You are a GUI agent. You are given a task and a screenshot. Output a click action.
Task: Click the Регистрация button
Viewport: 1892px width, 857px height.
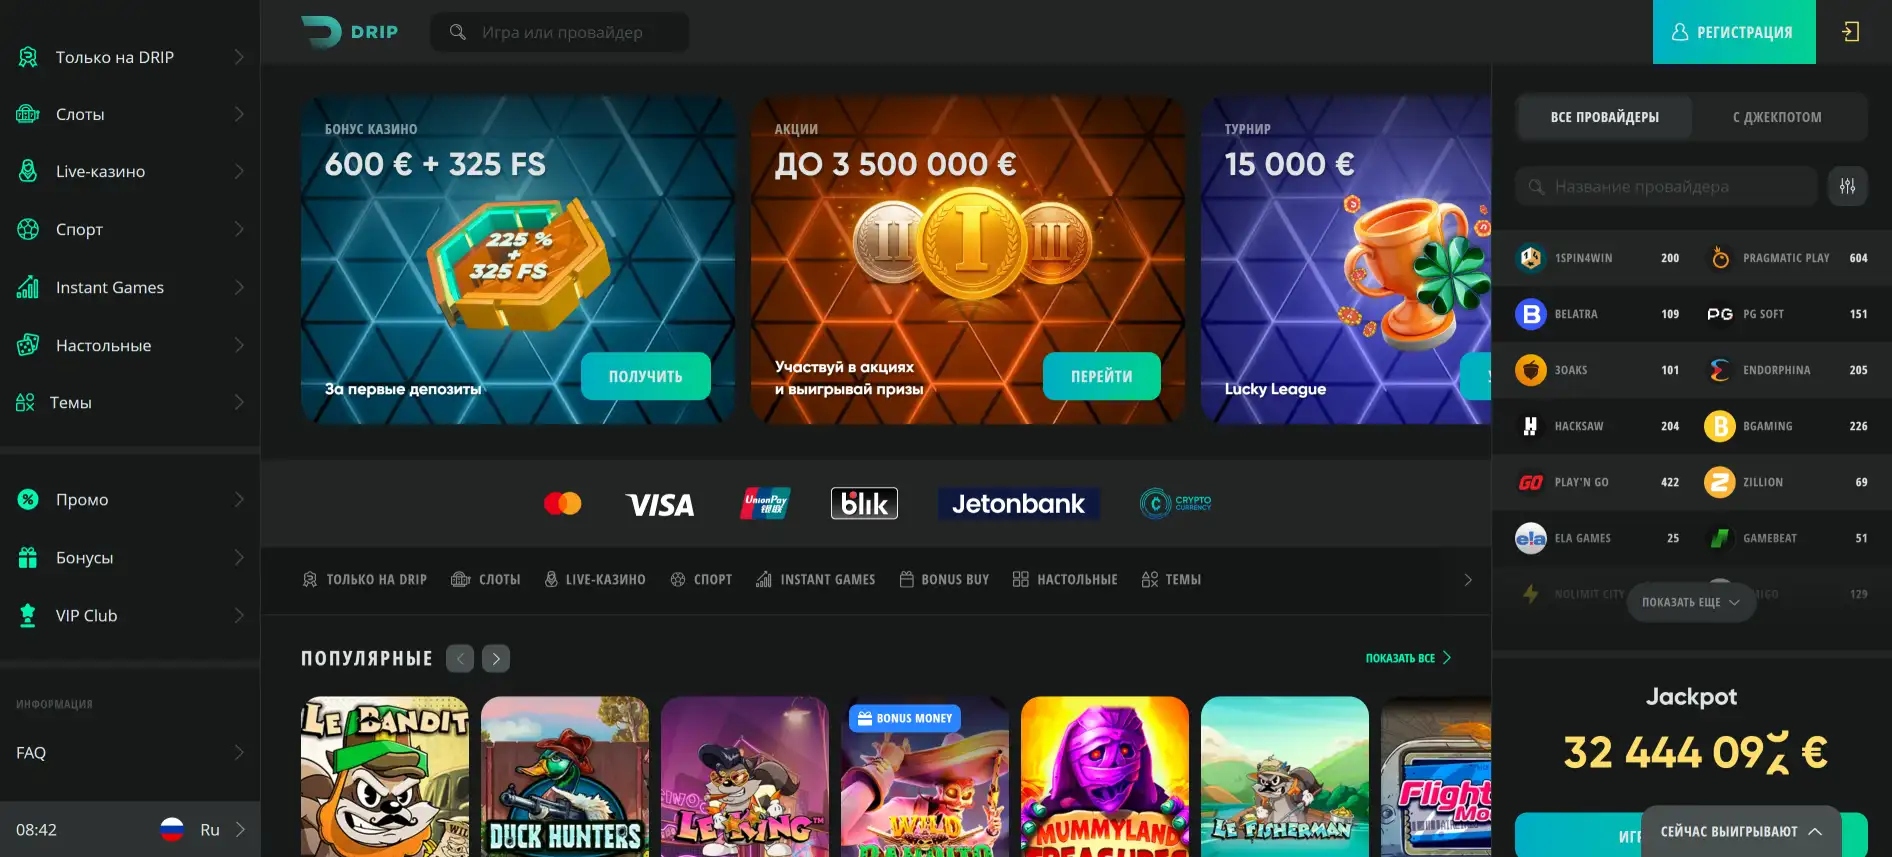point(1734,32)
